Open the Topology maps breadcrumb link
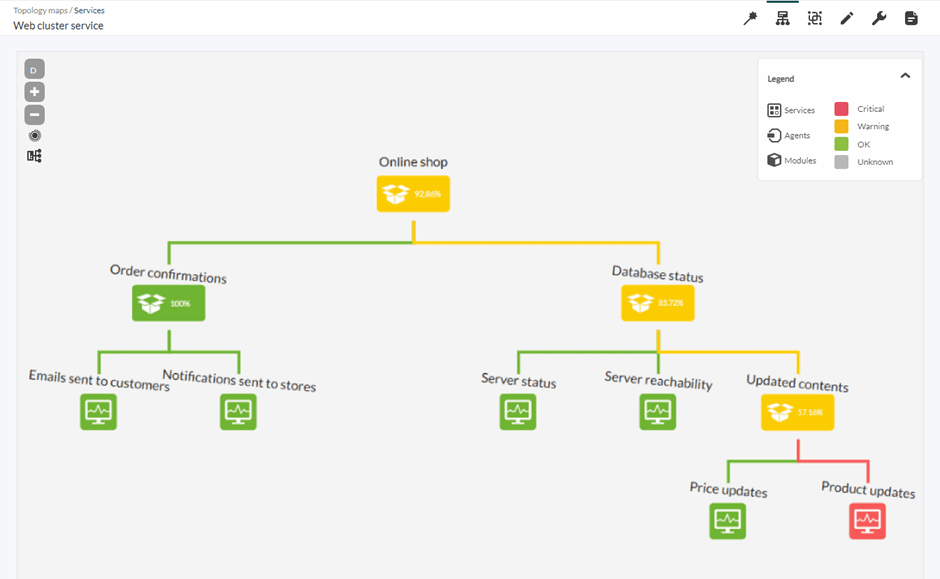 [40, 10]
